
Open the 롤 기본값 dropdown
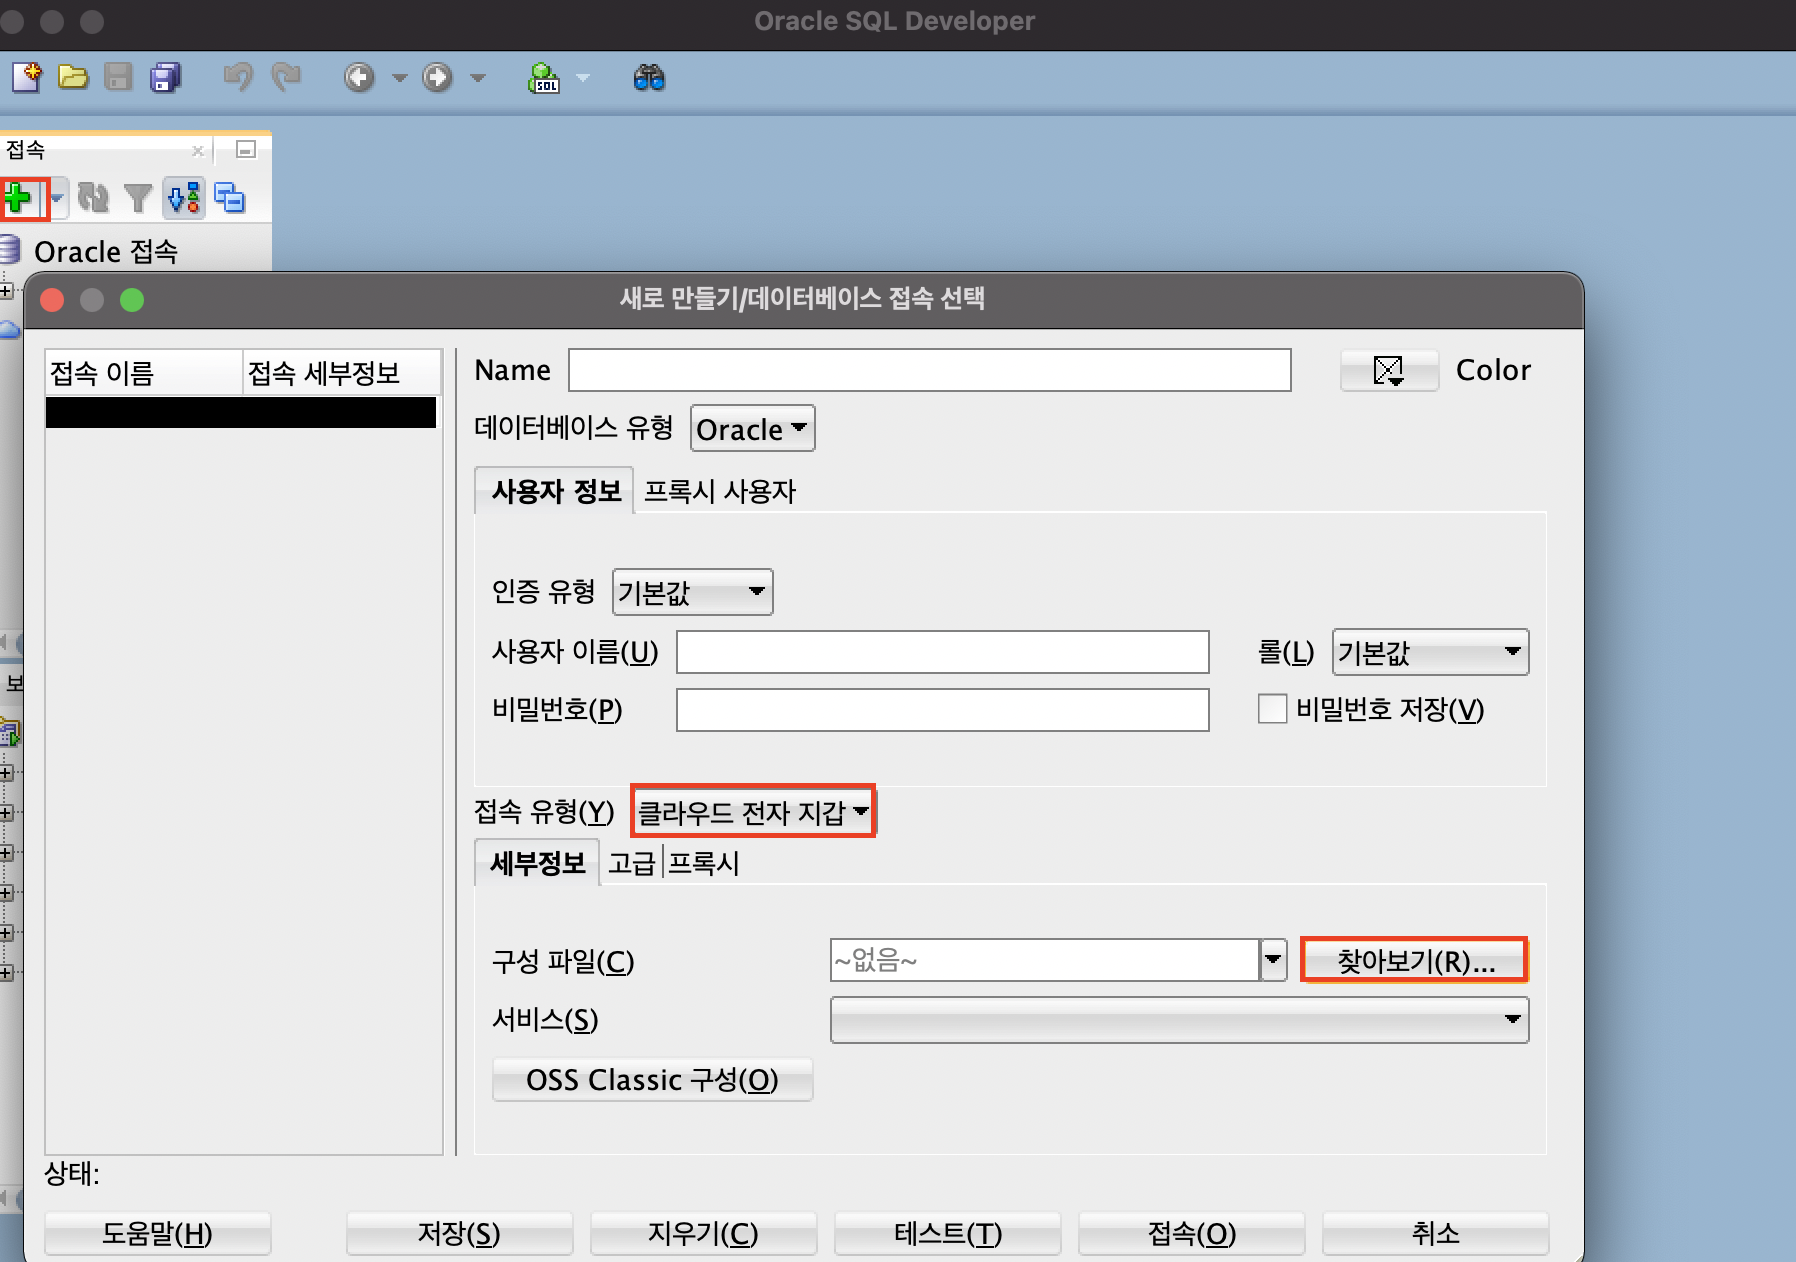pos(1430,652)
